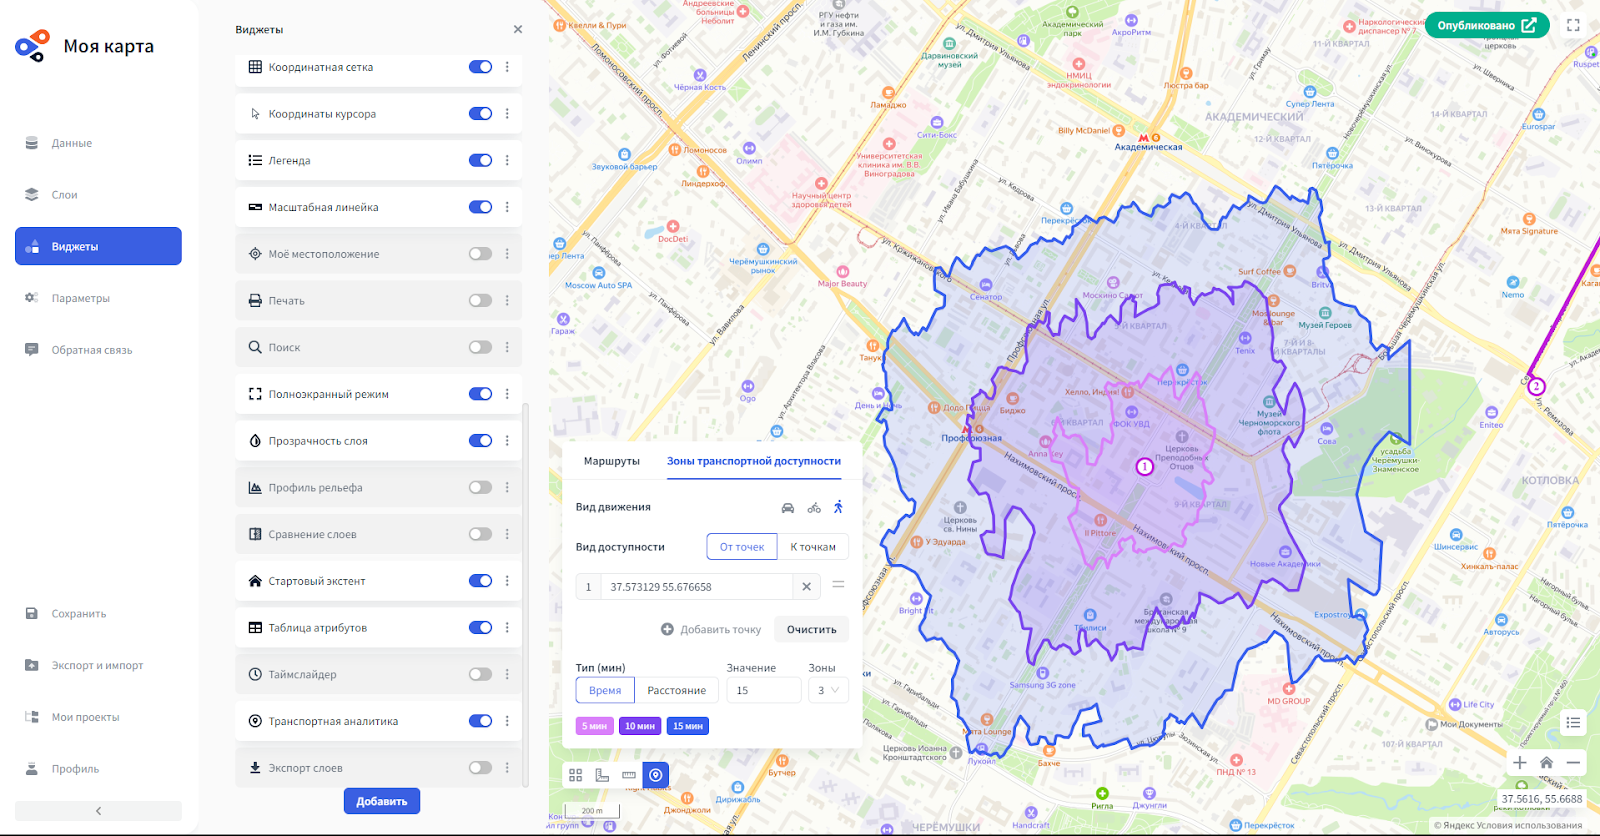
Task: Activate the ruler measurement tool
Action: (629, 775)
